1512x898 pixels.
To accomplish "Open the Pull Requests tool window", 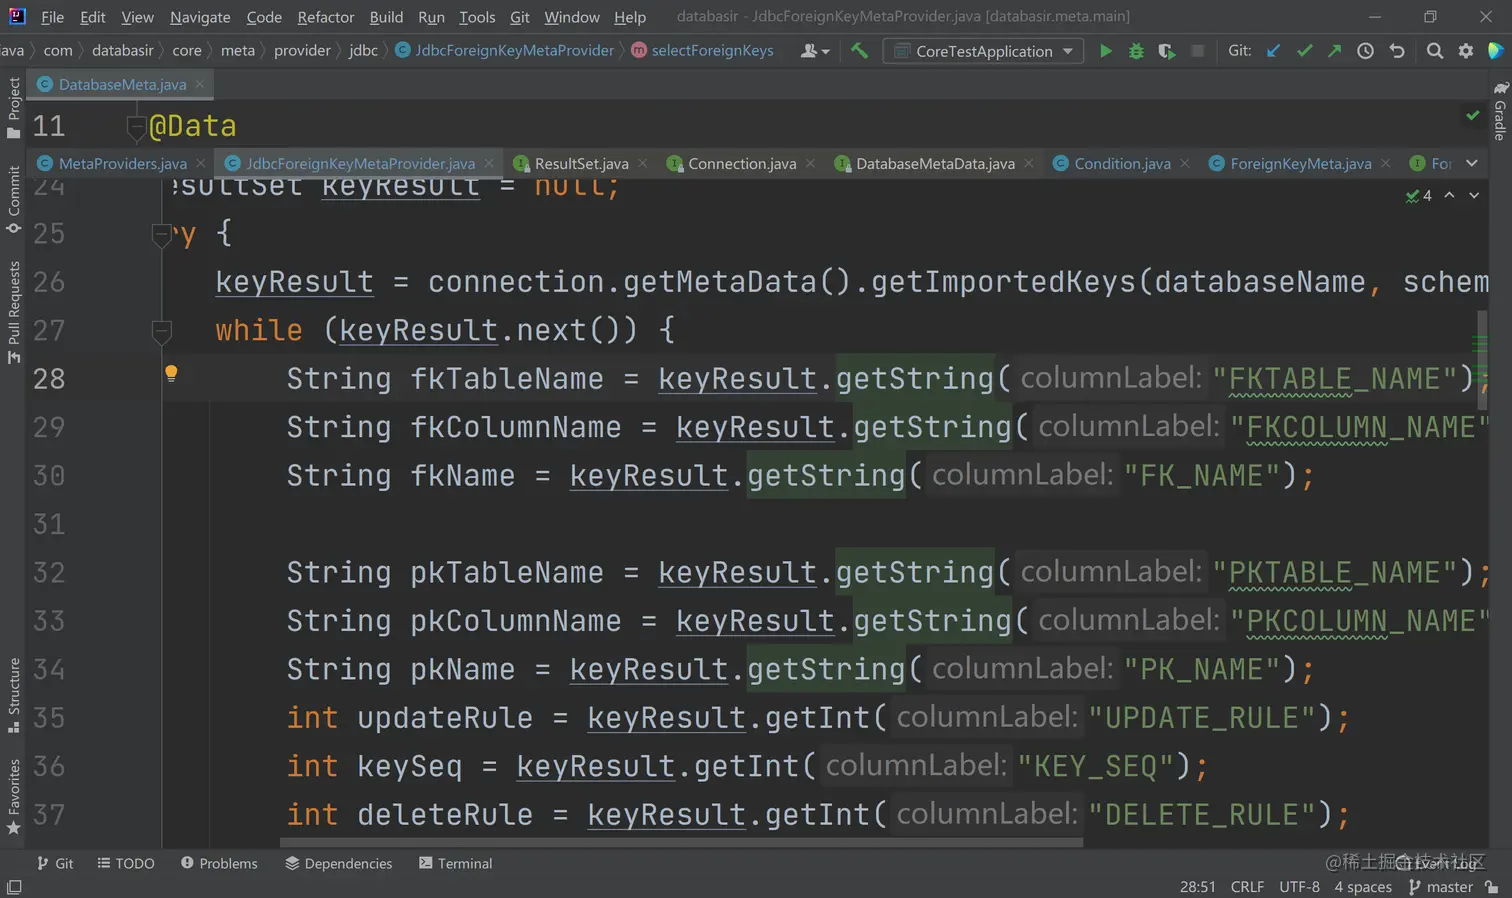I will [x=14, y=312].
